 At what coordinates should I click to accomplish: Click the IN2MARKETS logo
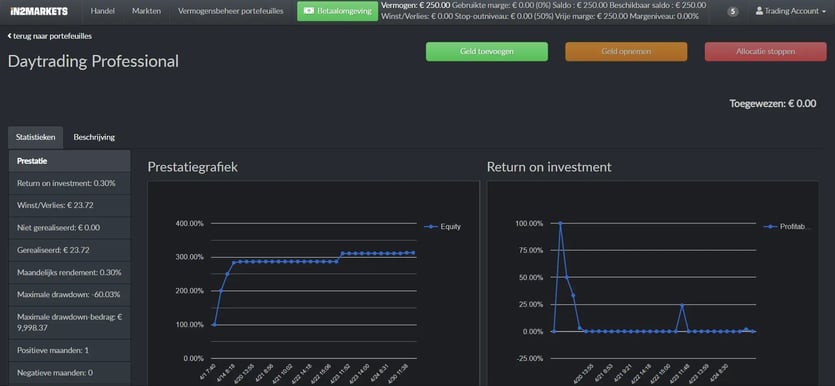(x=39, y=11)
